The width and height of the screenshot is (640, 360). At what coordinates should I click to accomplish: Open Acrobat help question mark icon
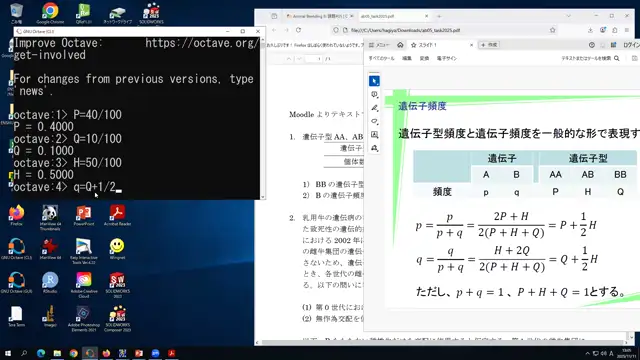pyautogui.click(x=591, y=45)
